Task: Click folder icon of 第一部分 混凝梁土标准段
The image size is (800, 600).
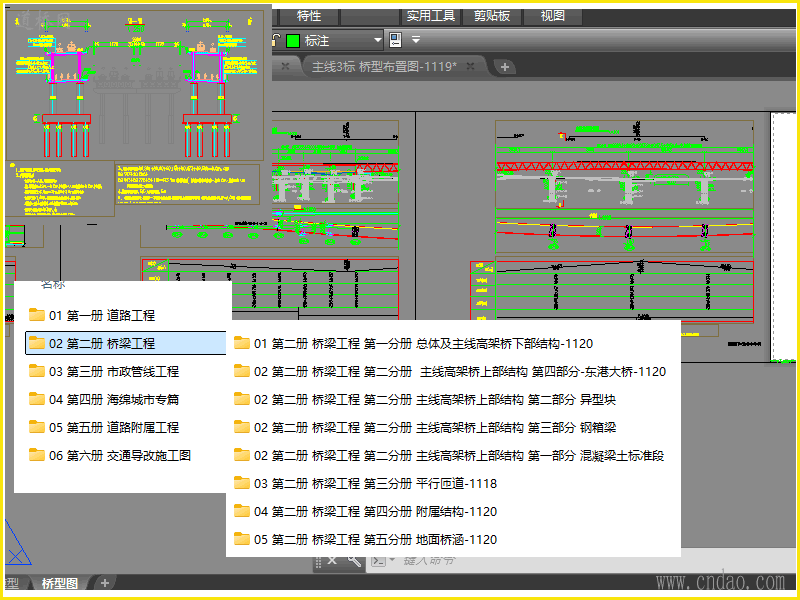Action: [x=242, y=455]
